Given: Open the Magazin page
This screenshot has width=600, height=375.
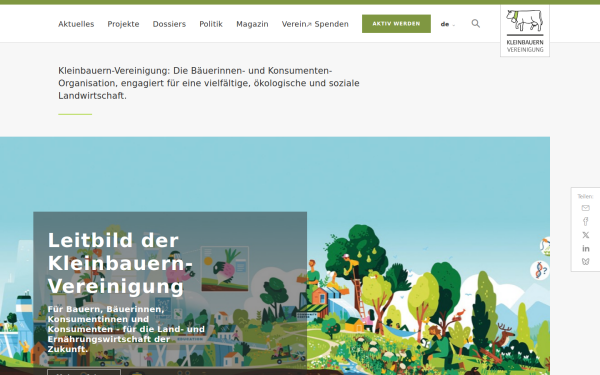Looking at the screenshot, I should [252, 24].
